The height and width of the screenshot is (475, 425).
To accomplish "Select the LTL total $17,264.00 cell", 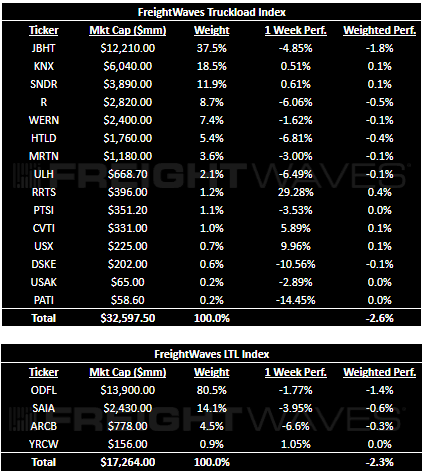I will [128, 462].
